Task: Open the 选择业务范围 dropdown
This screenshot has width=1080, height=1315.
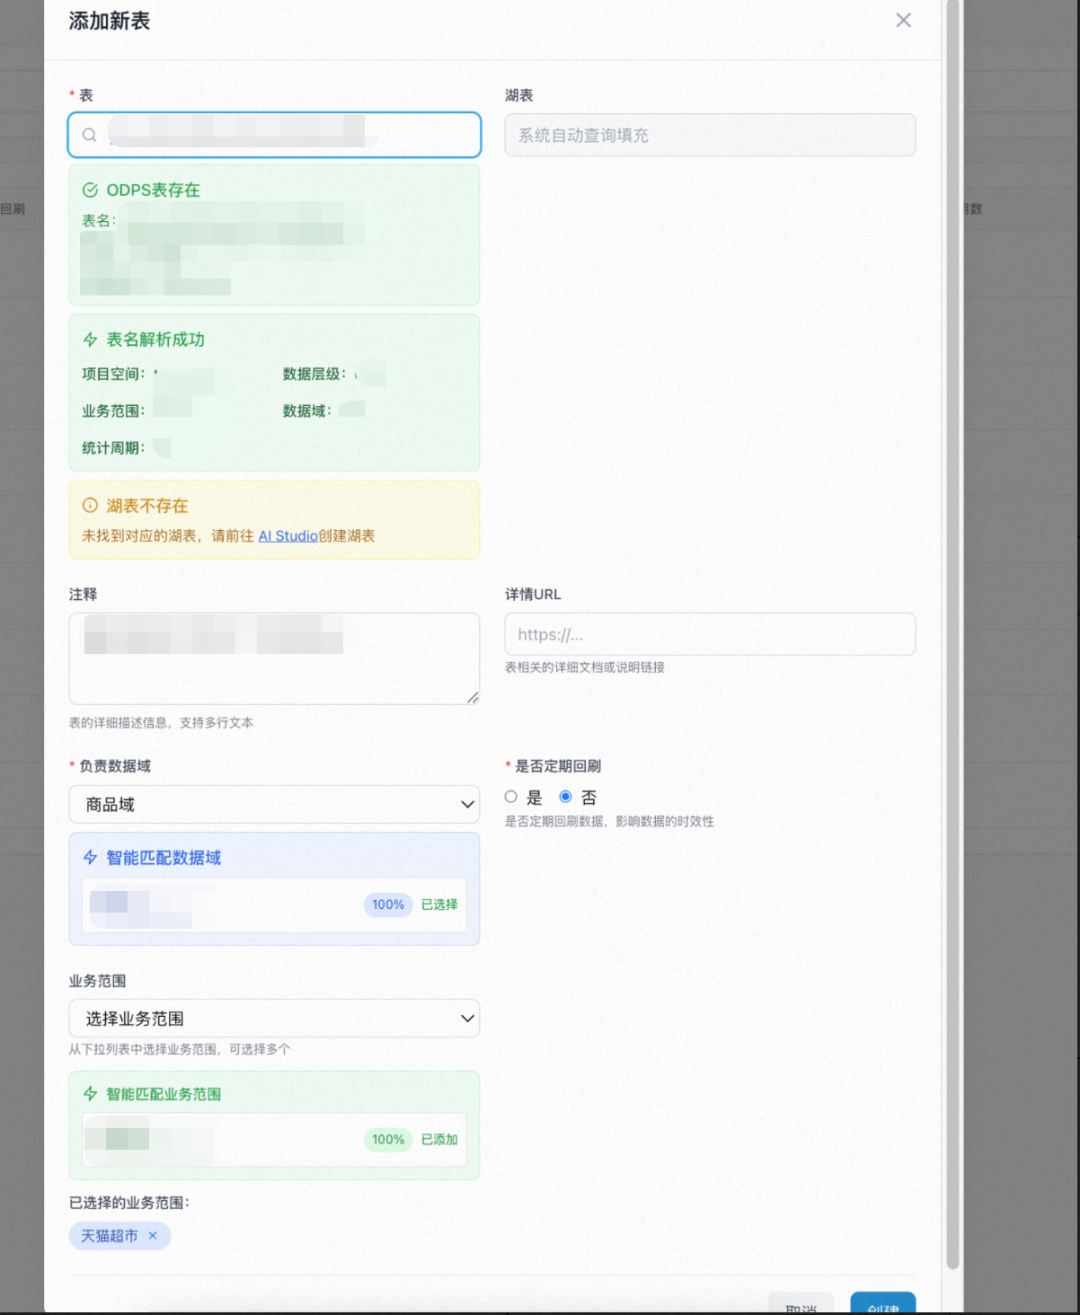Action: click(x=274, y=1018)
